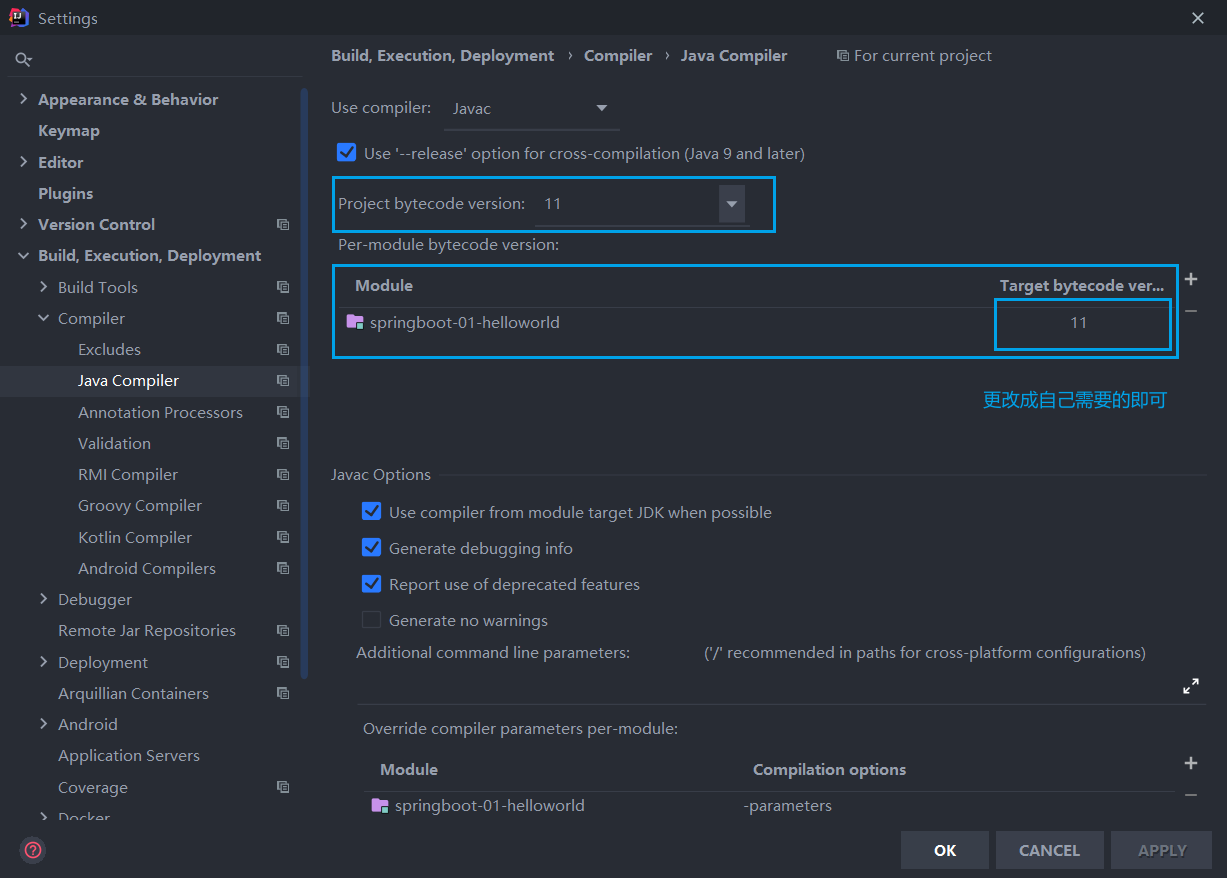Click the settings search magnifier icon
Image resolution: width=1227 pixels, height=878 pixels.
[24, 60]
